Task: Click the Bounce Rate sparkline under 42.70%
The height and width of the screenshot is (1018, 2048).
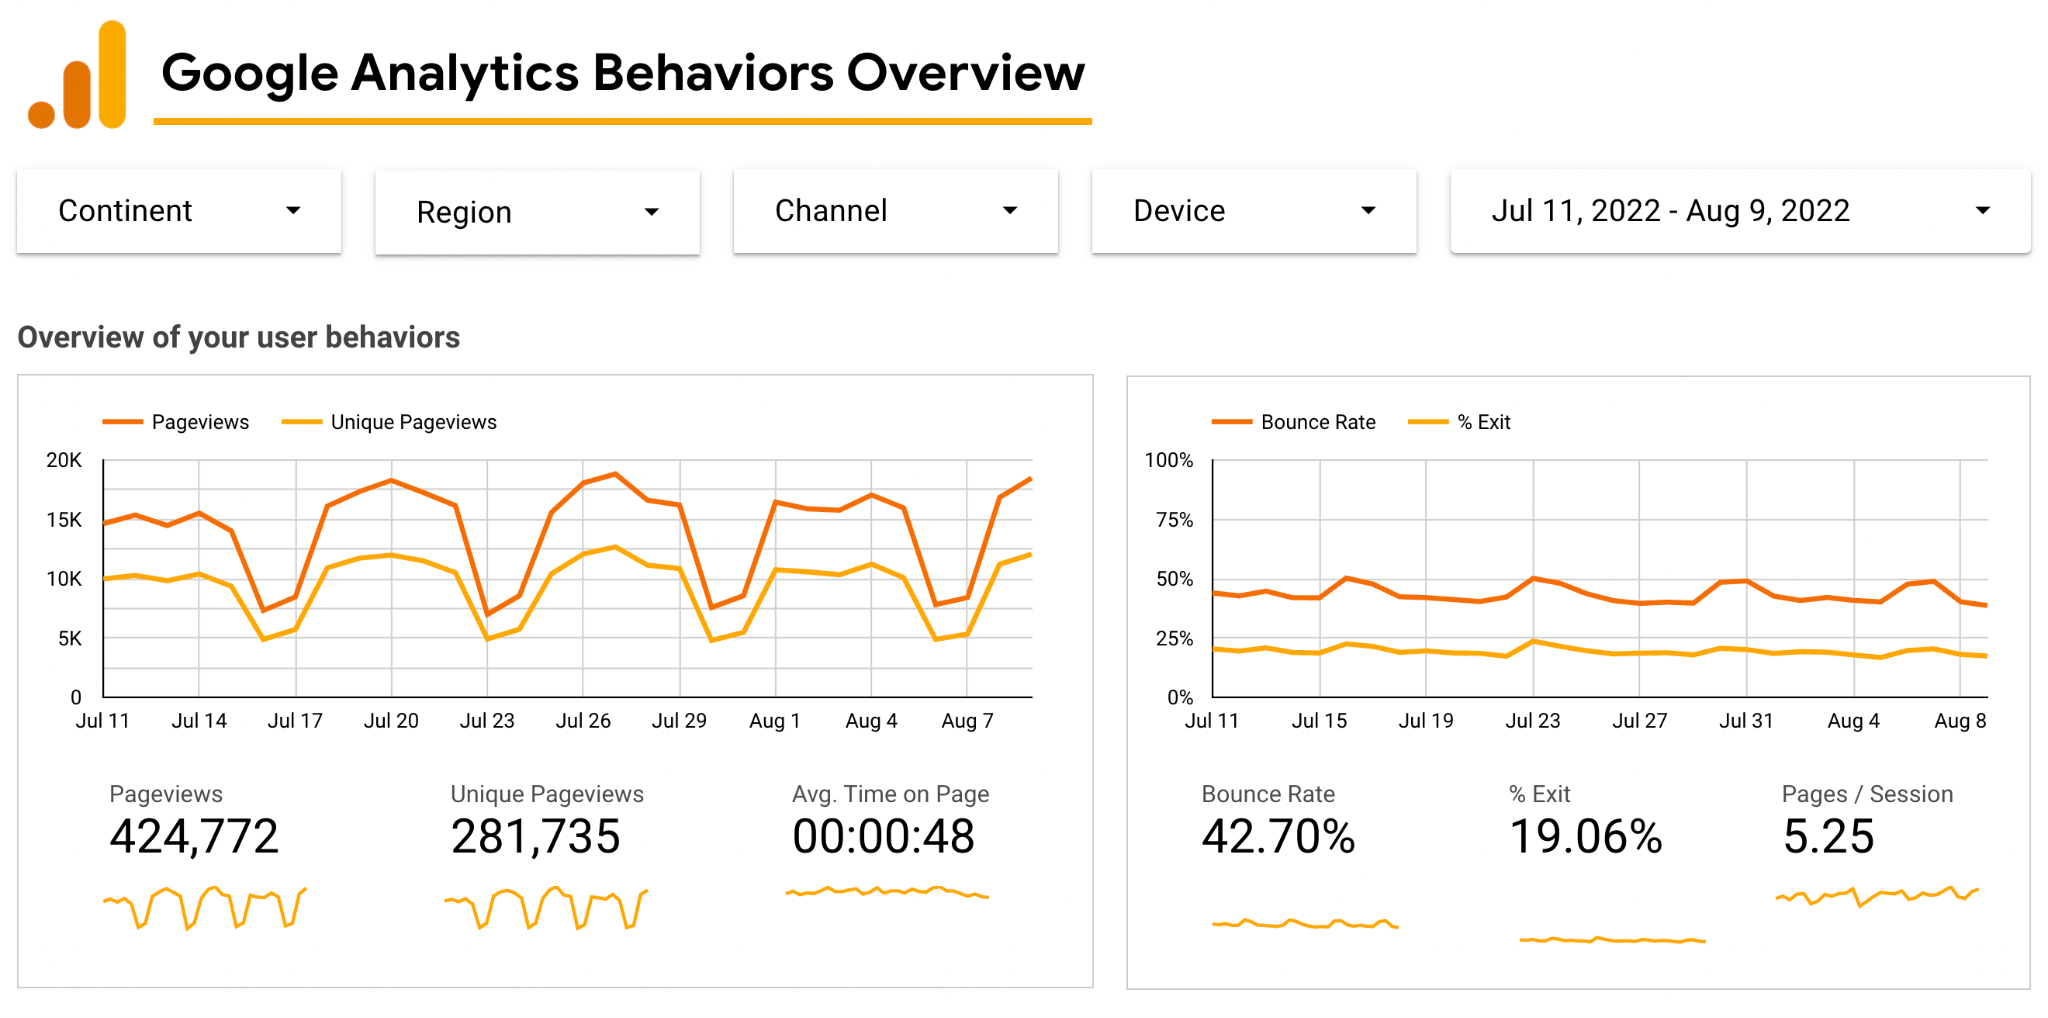Action: [x=1305, y=925]
